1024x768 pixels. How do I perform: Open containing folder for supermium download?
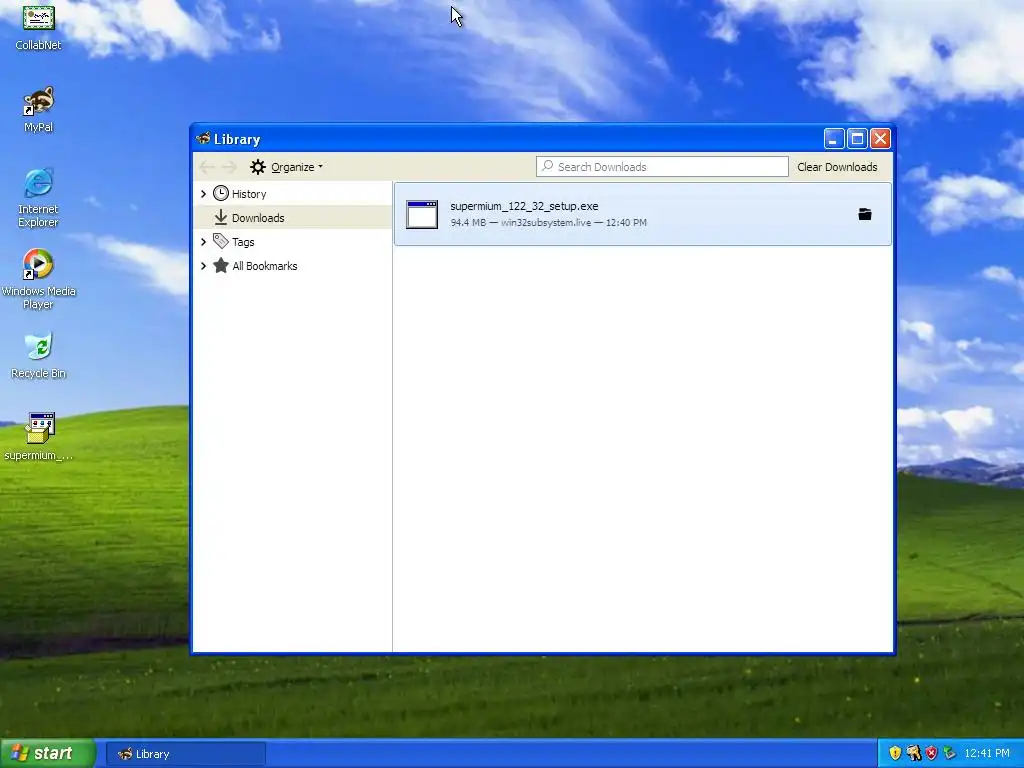tap(865, 214)
